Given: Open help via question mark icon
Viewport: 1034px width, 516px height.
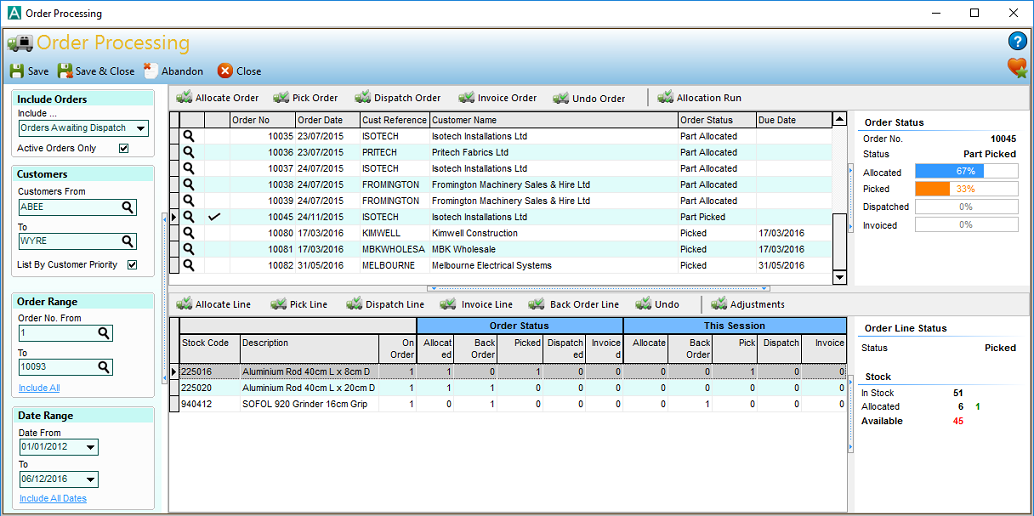Looking at the screenshot, I should [x=1018, y=42].
